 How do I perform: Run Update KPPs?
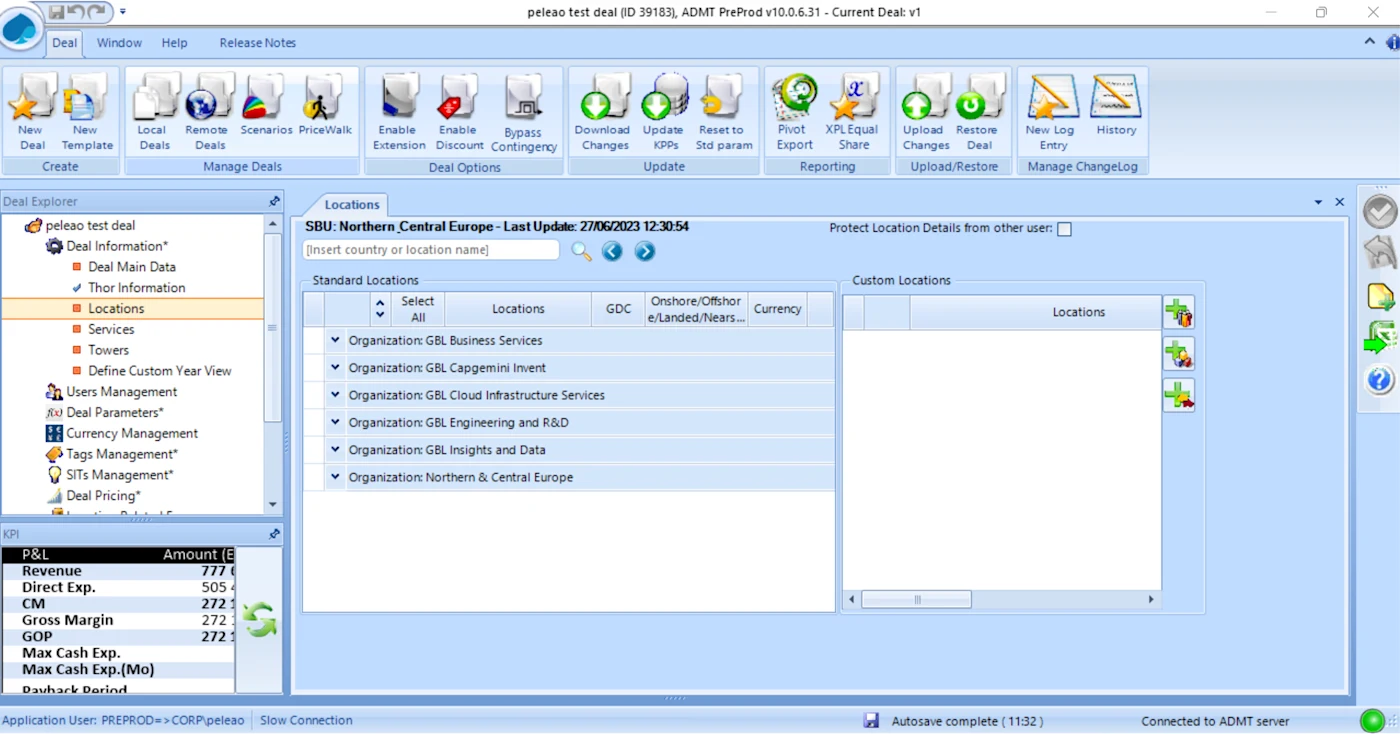(663, 113)
